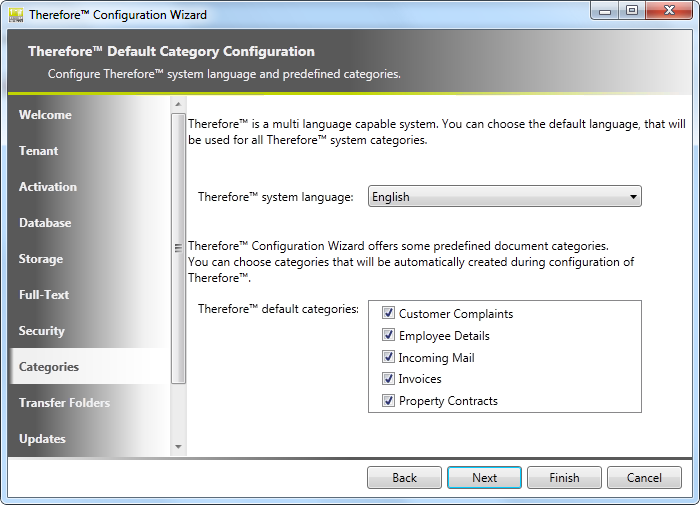This screenshot has width=700, height=505.
Task: Click the sidebar scroll down arrow
Action: click(x=179, y=447)
